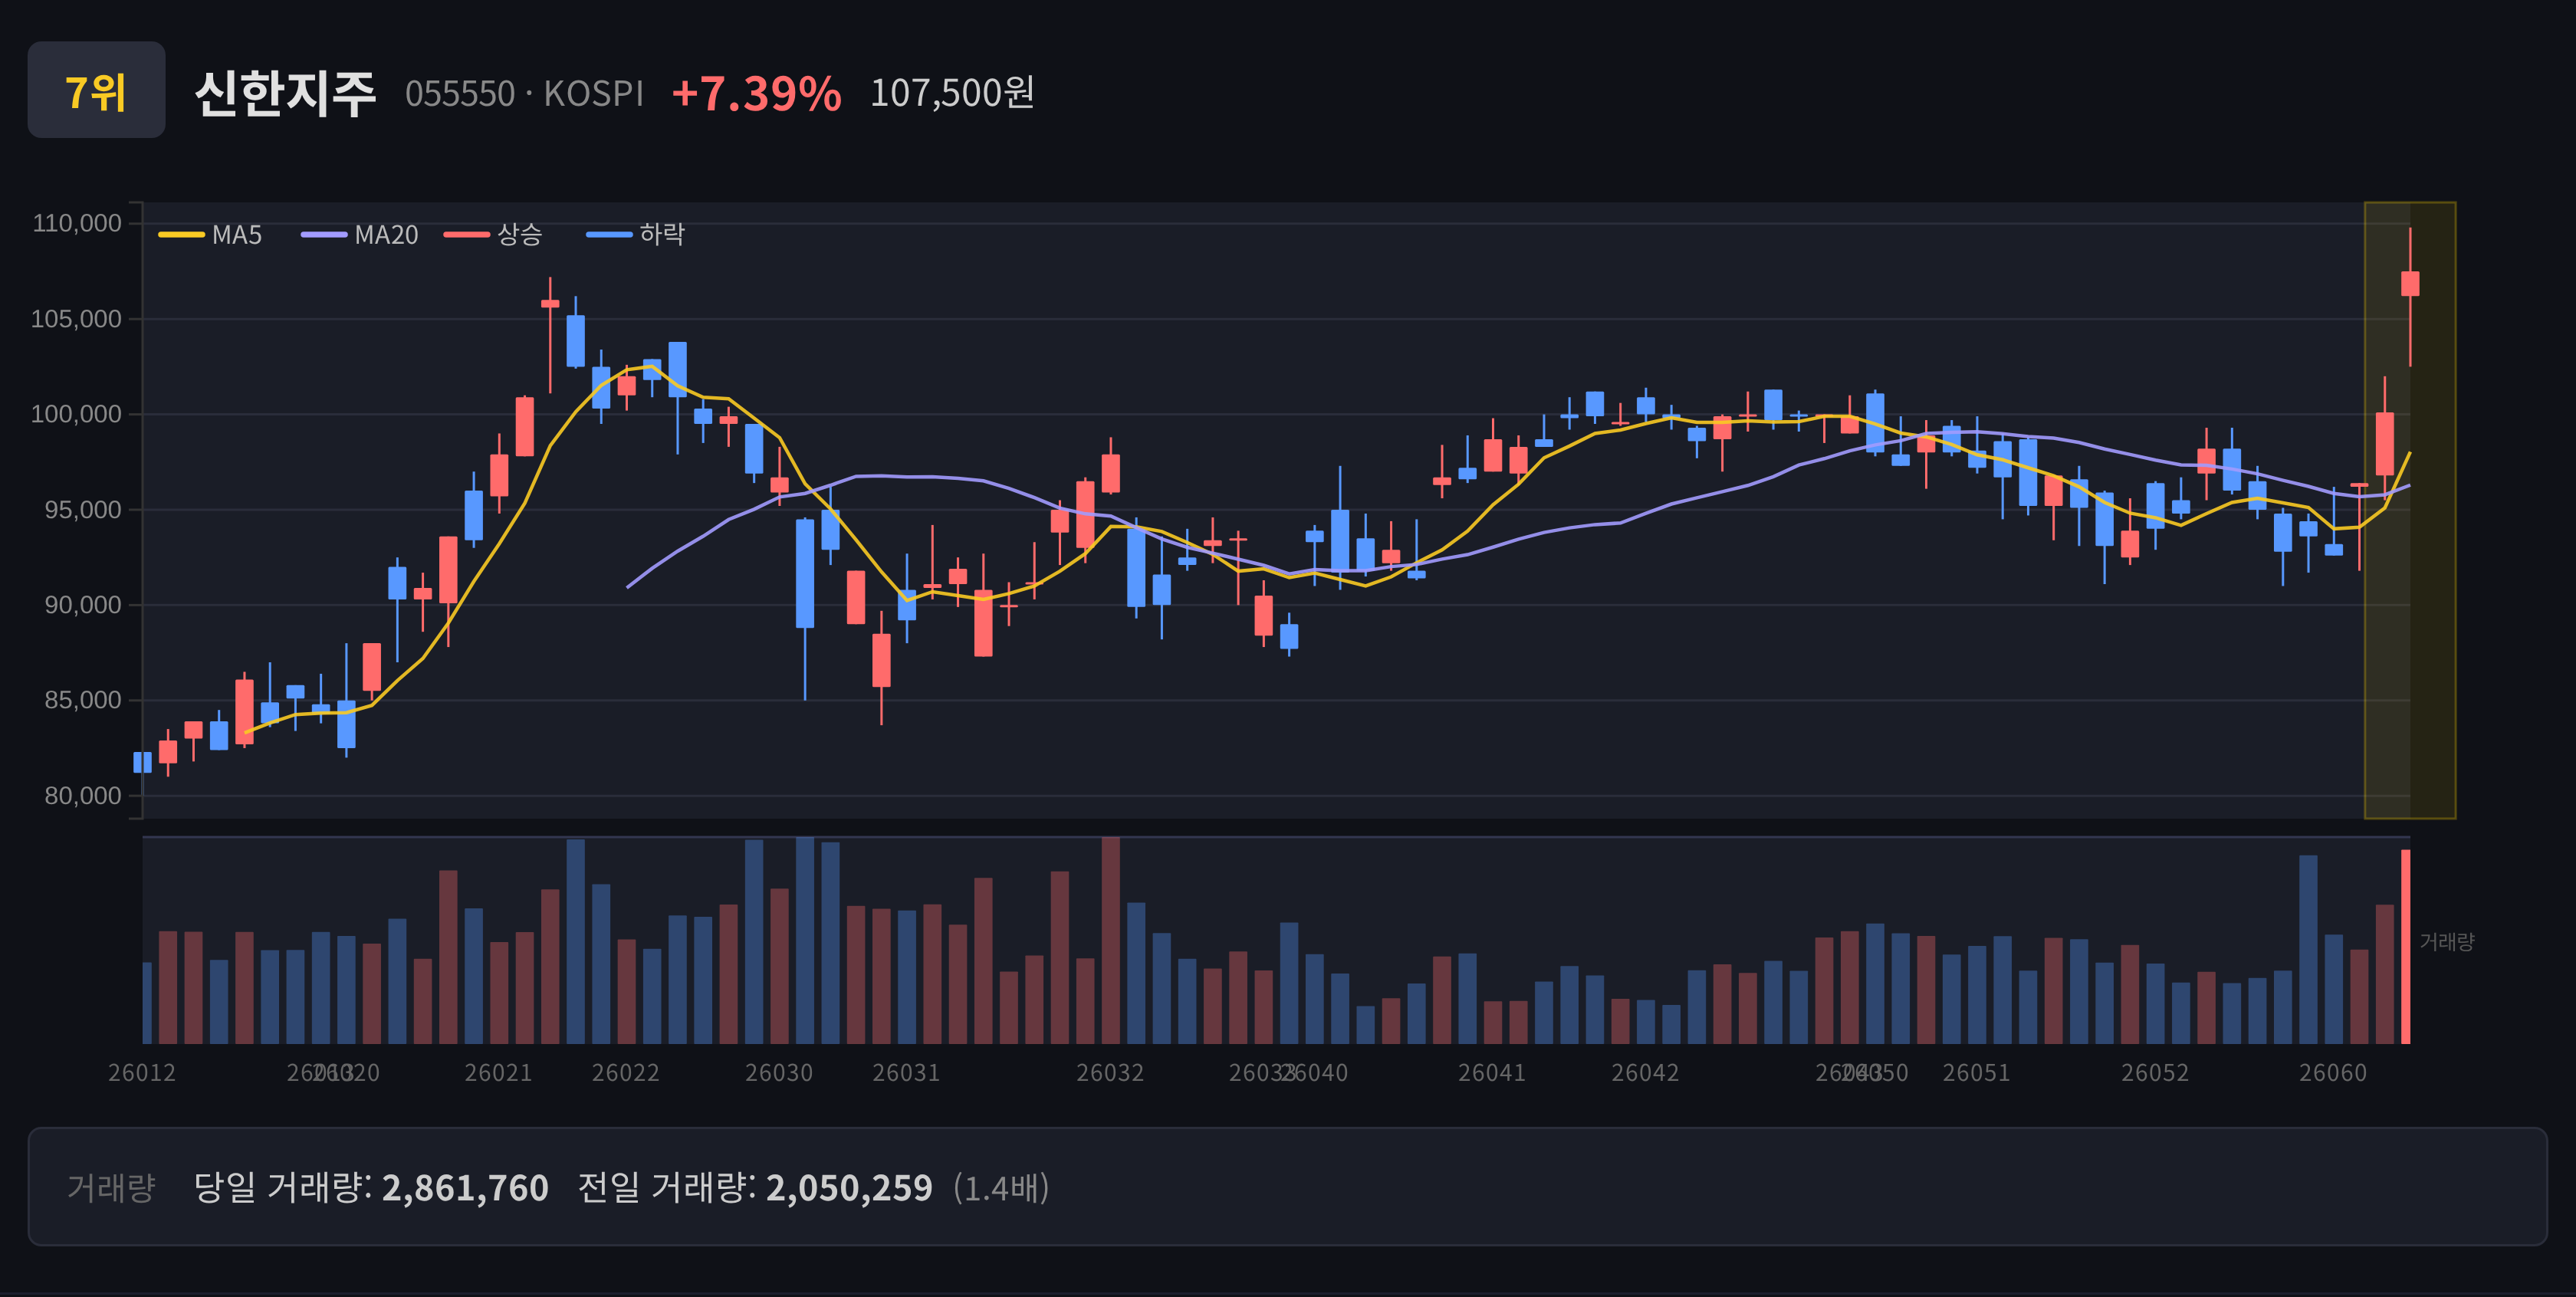2576x1297 pixels.
Task: Click the 당일 거래량 label
Action: 282,1188
